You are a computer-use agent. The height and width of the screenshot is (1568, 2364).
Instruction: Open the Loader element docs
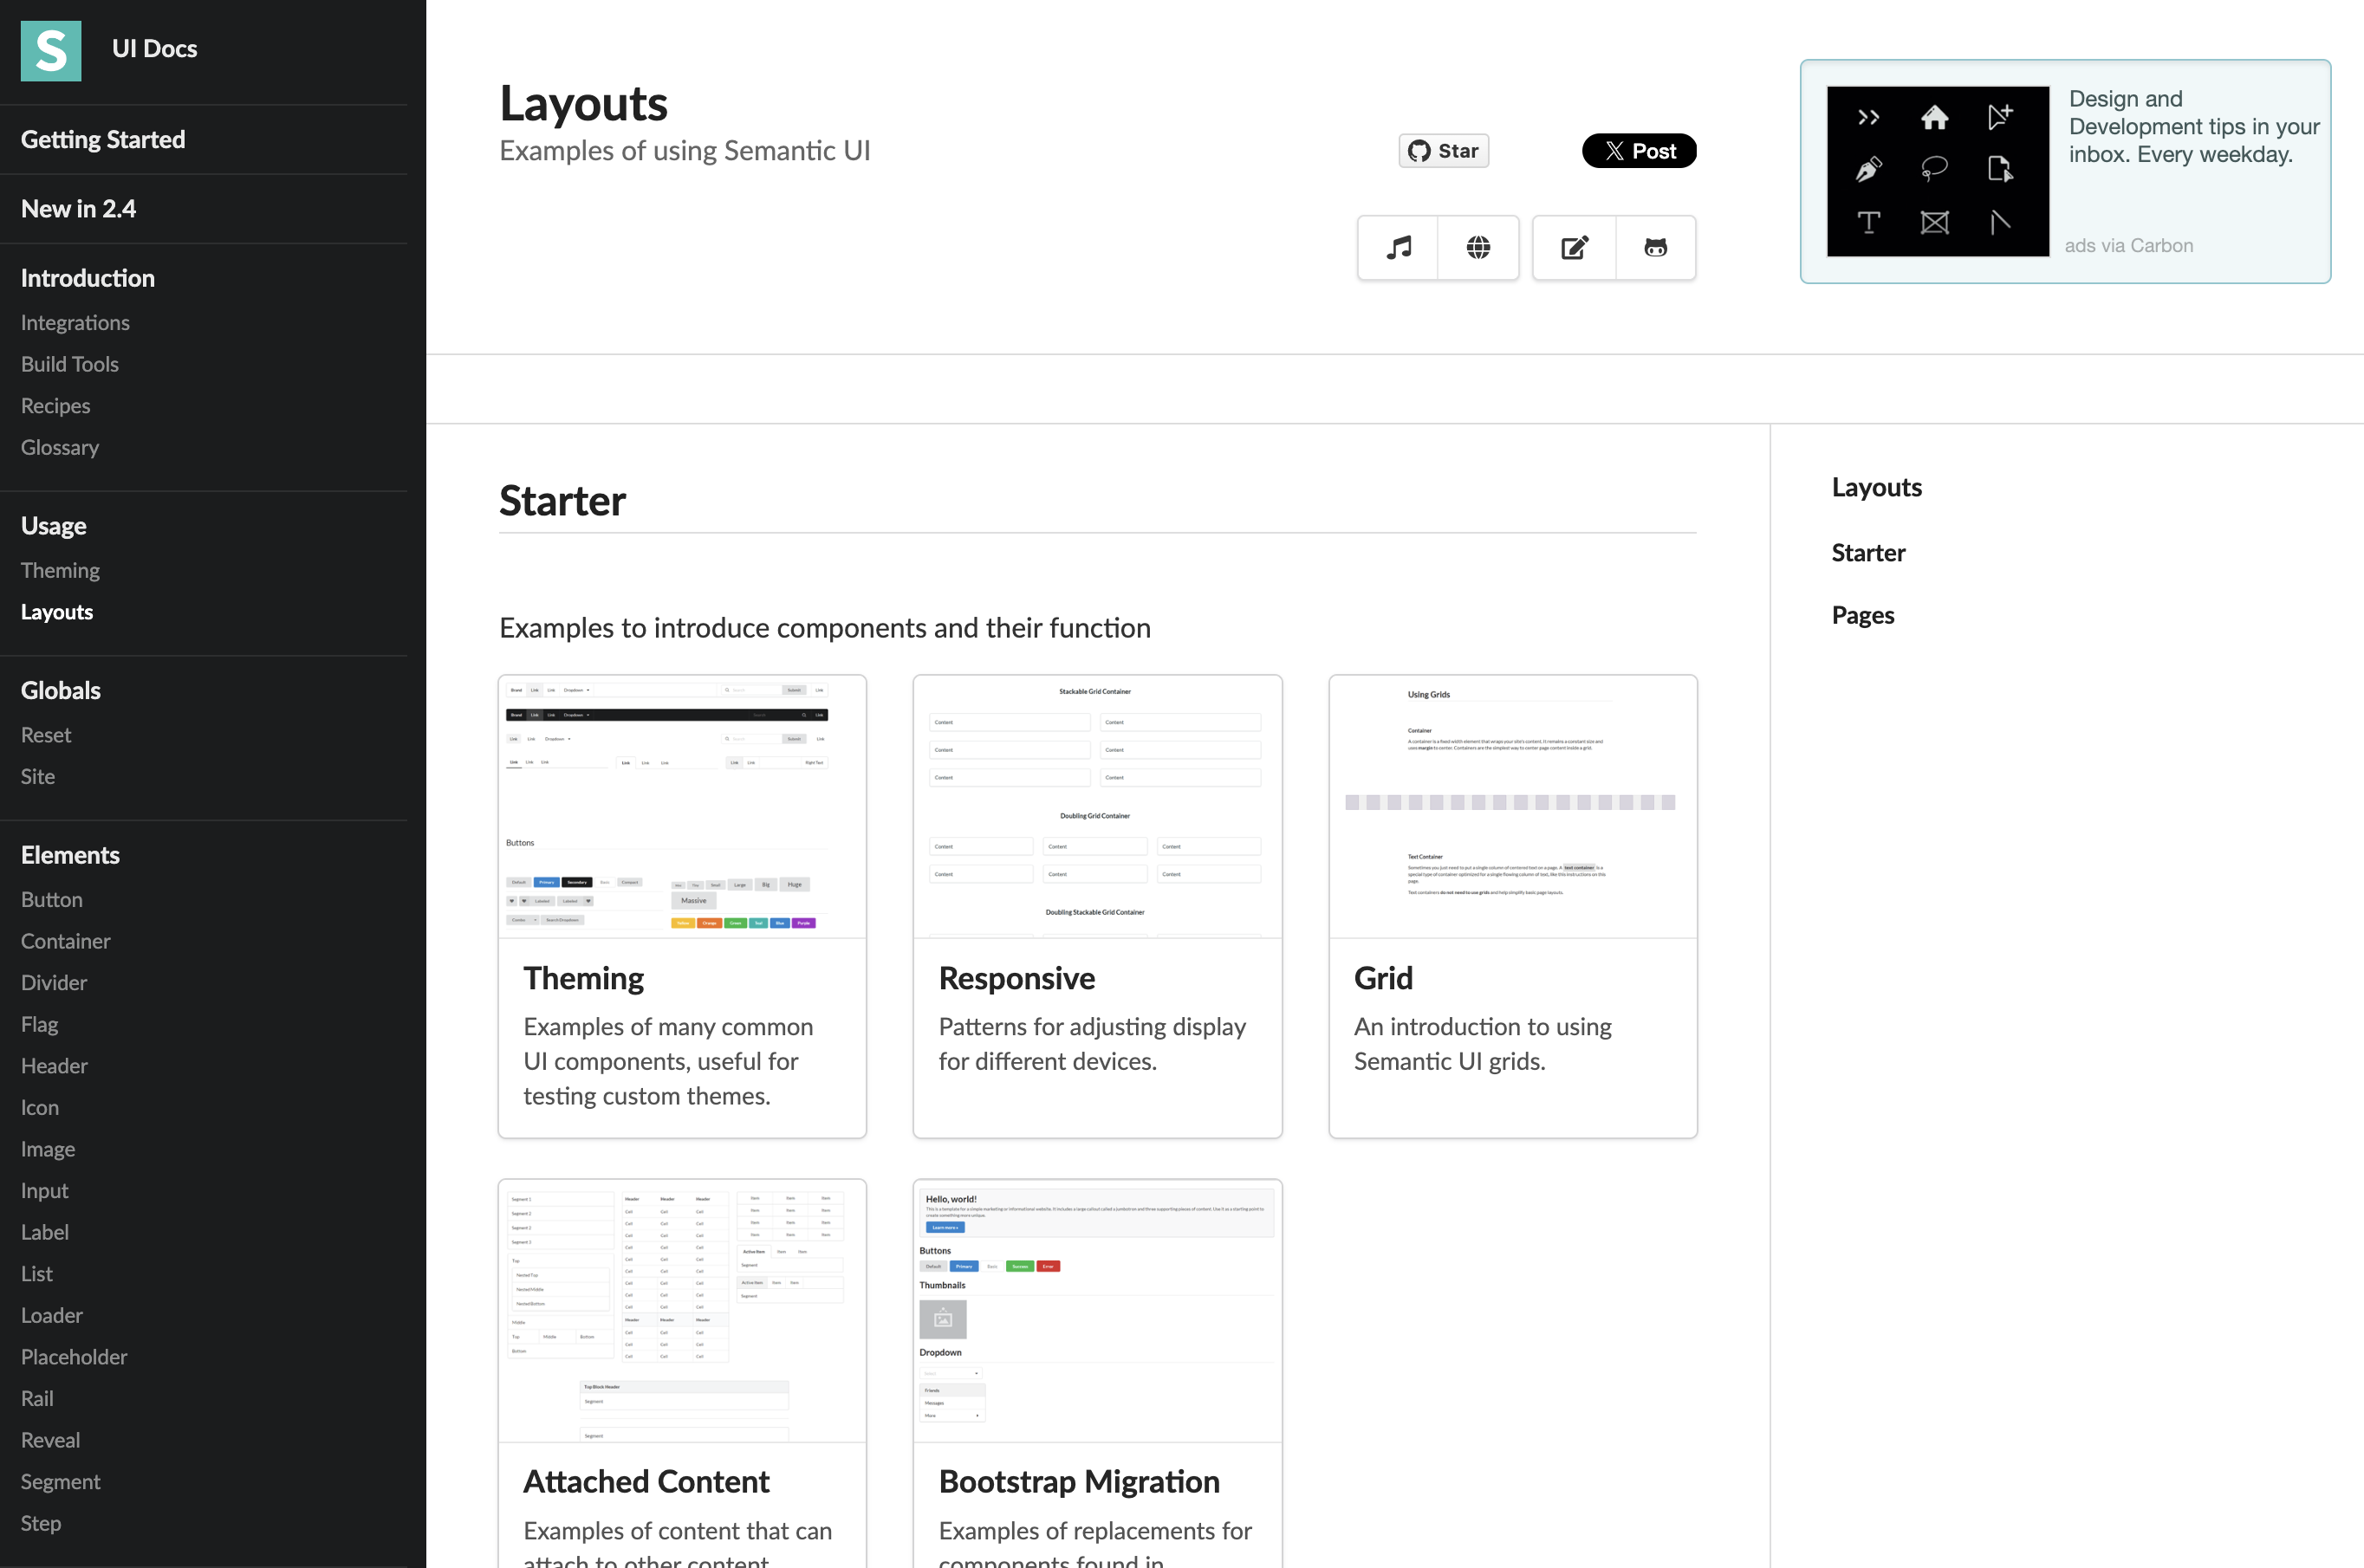(52, 1315)
